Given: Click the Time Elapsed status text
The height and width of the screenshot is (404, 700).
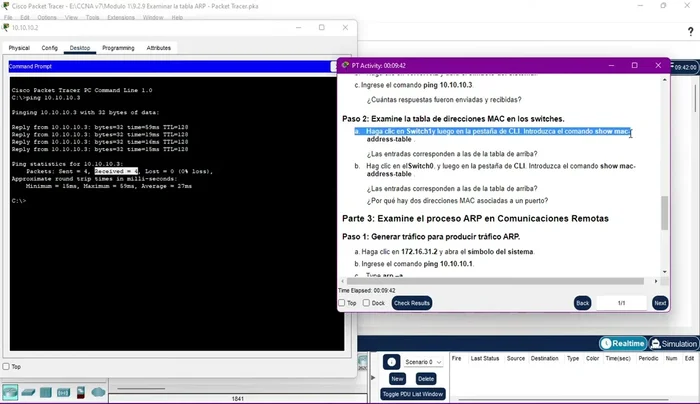Looking at the screenshot, I should 367,290.
